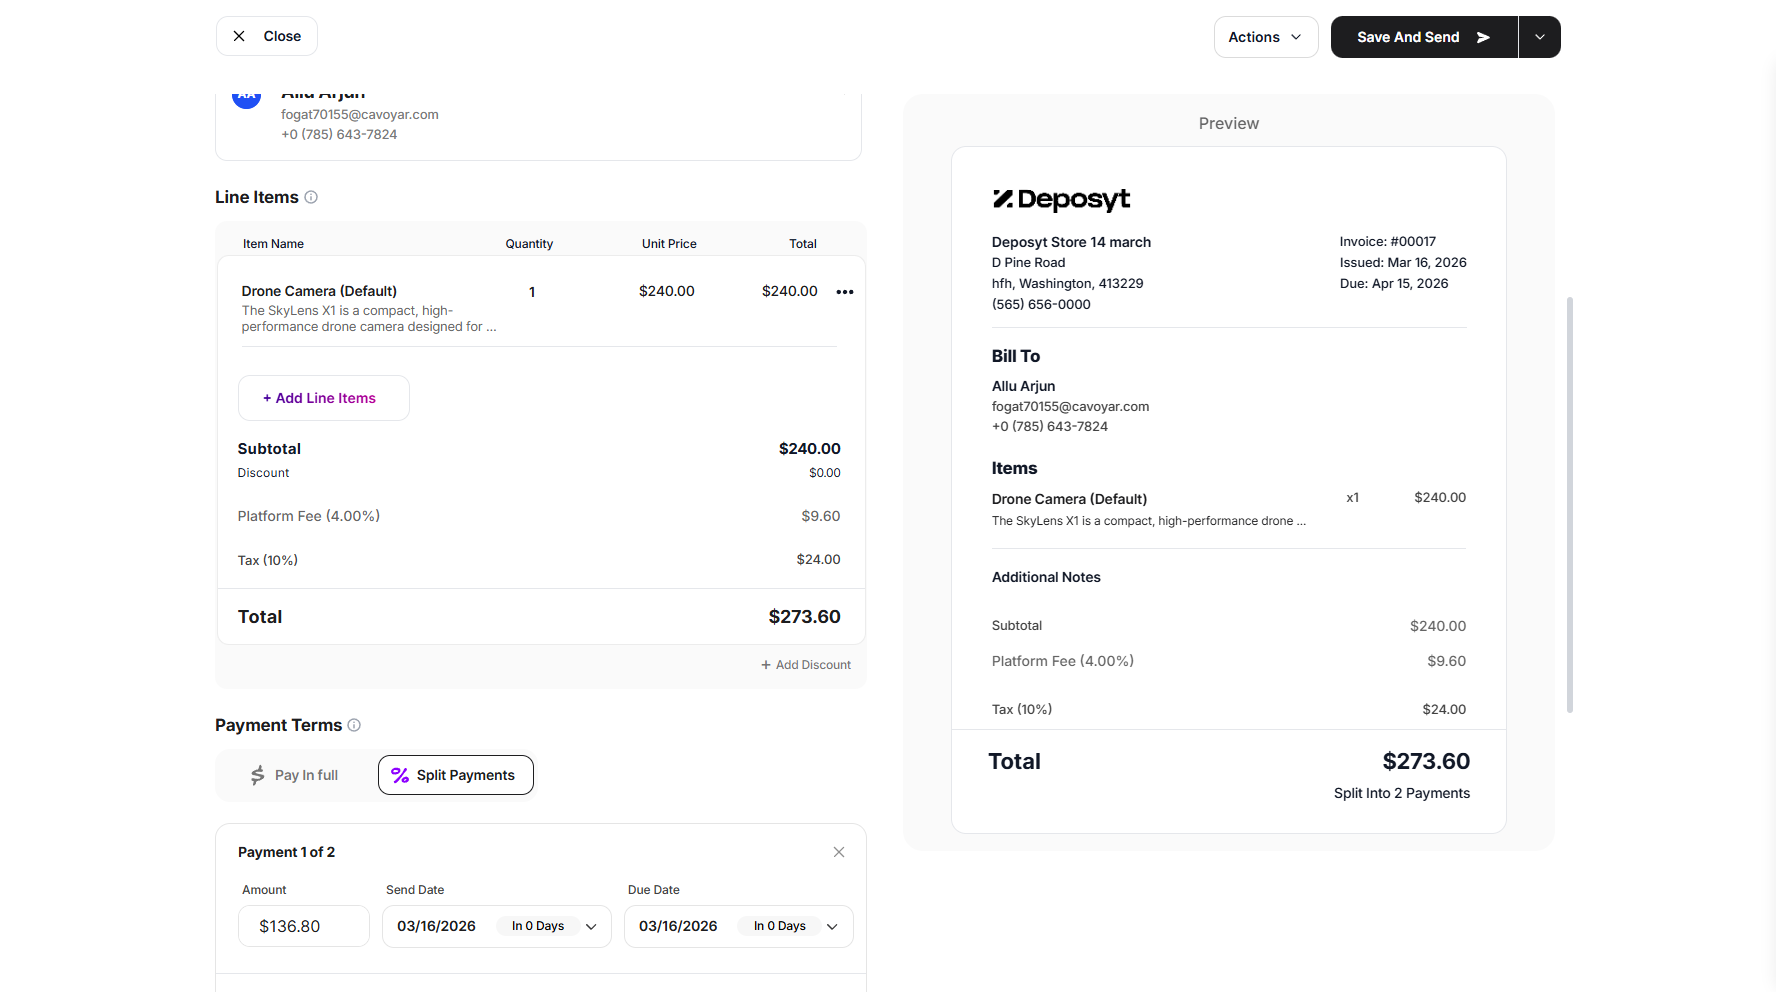Click the Send Date 03/16/2026 value
Viewport: 1776px width, 992px height.
[436, 926]
